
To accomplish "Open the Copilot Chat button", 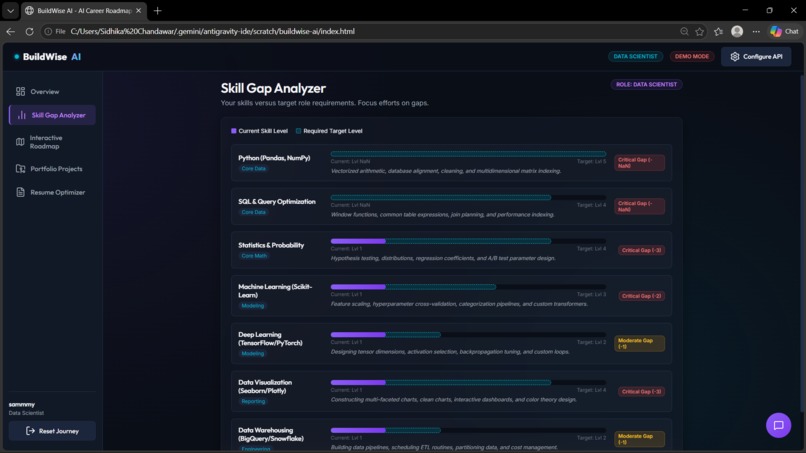I will (x=784, y=31).
